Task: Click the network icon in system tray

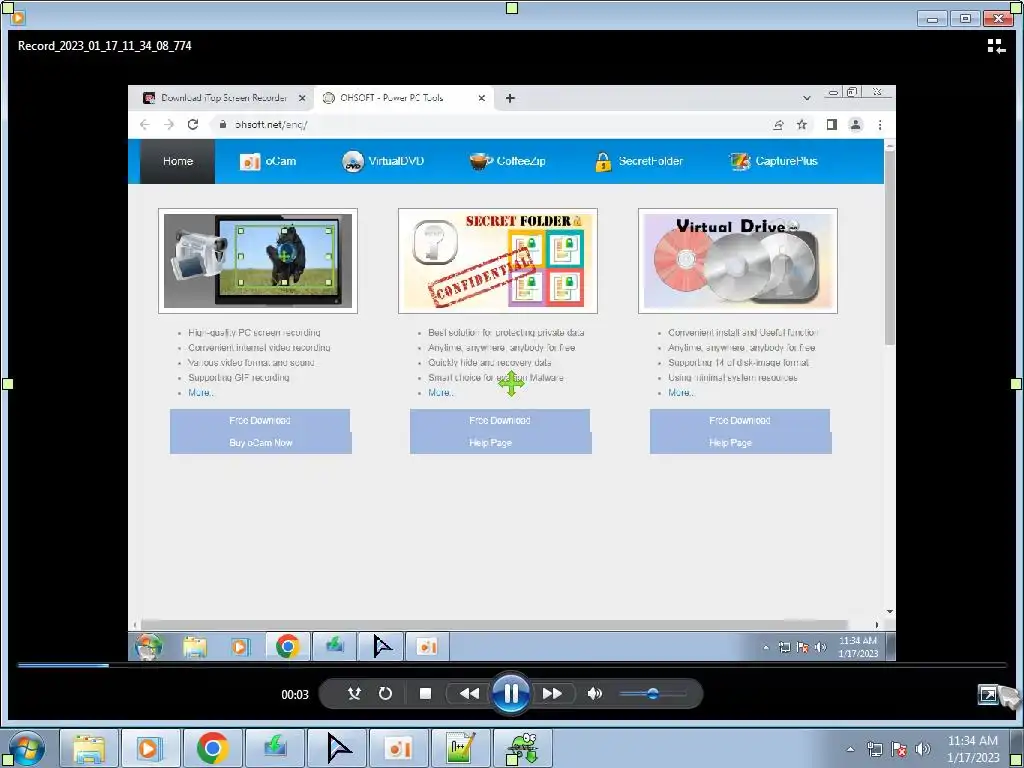Action: [874, 749]
